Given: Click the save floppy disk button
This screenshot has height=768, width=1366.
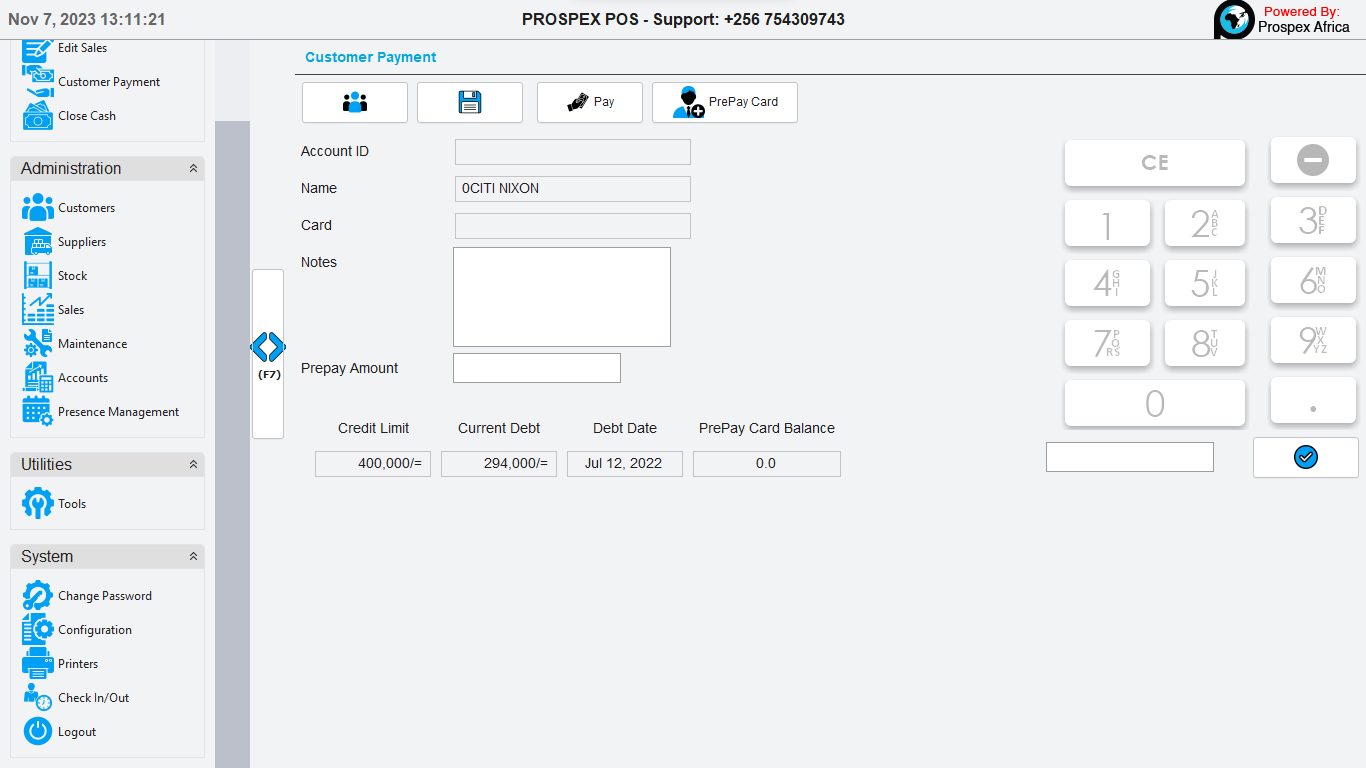Looking at the screenshot, I should 469,102.
